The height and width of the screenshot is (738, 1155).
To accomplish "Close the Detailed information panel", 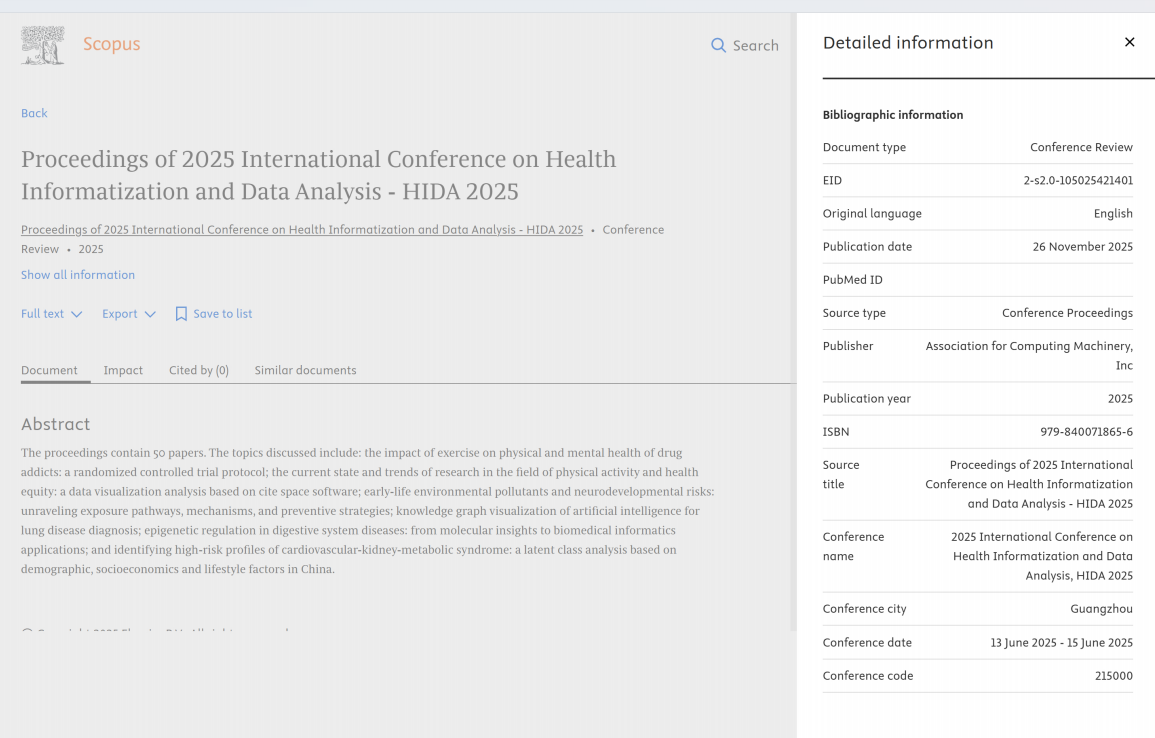I will [1129, 42].
